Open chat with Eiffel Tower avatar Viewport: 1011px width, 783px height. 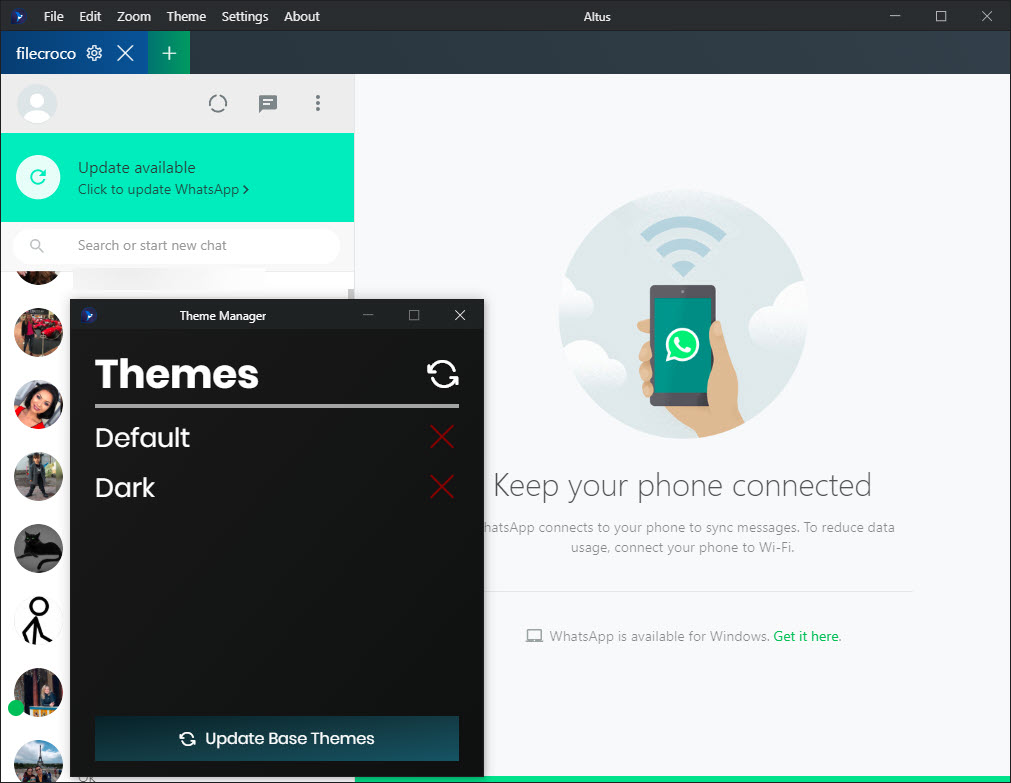pyautogui.click(x=38, y=762)
